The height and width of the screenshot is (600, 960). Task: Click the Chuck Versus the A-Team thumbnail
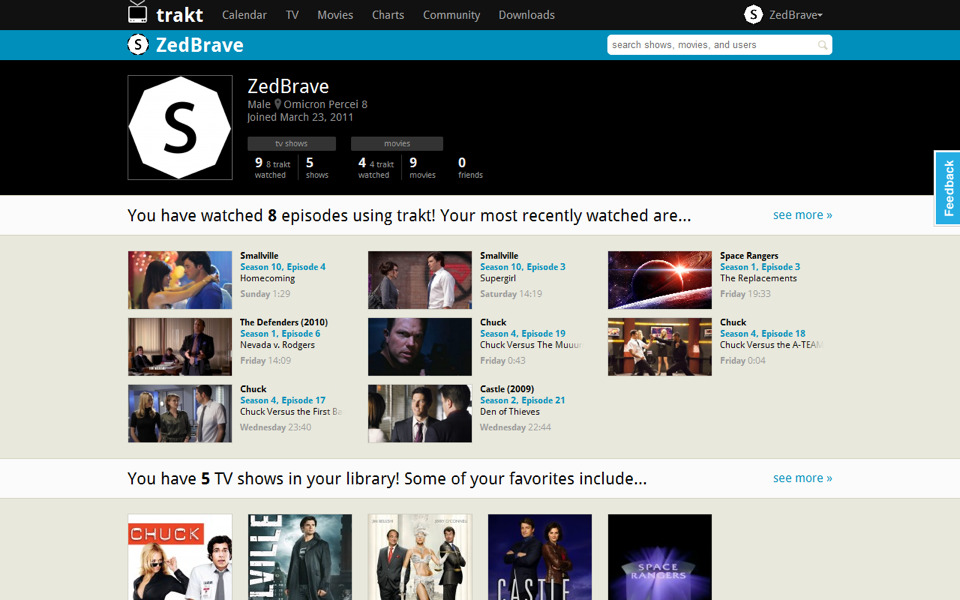pos(660,347)
